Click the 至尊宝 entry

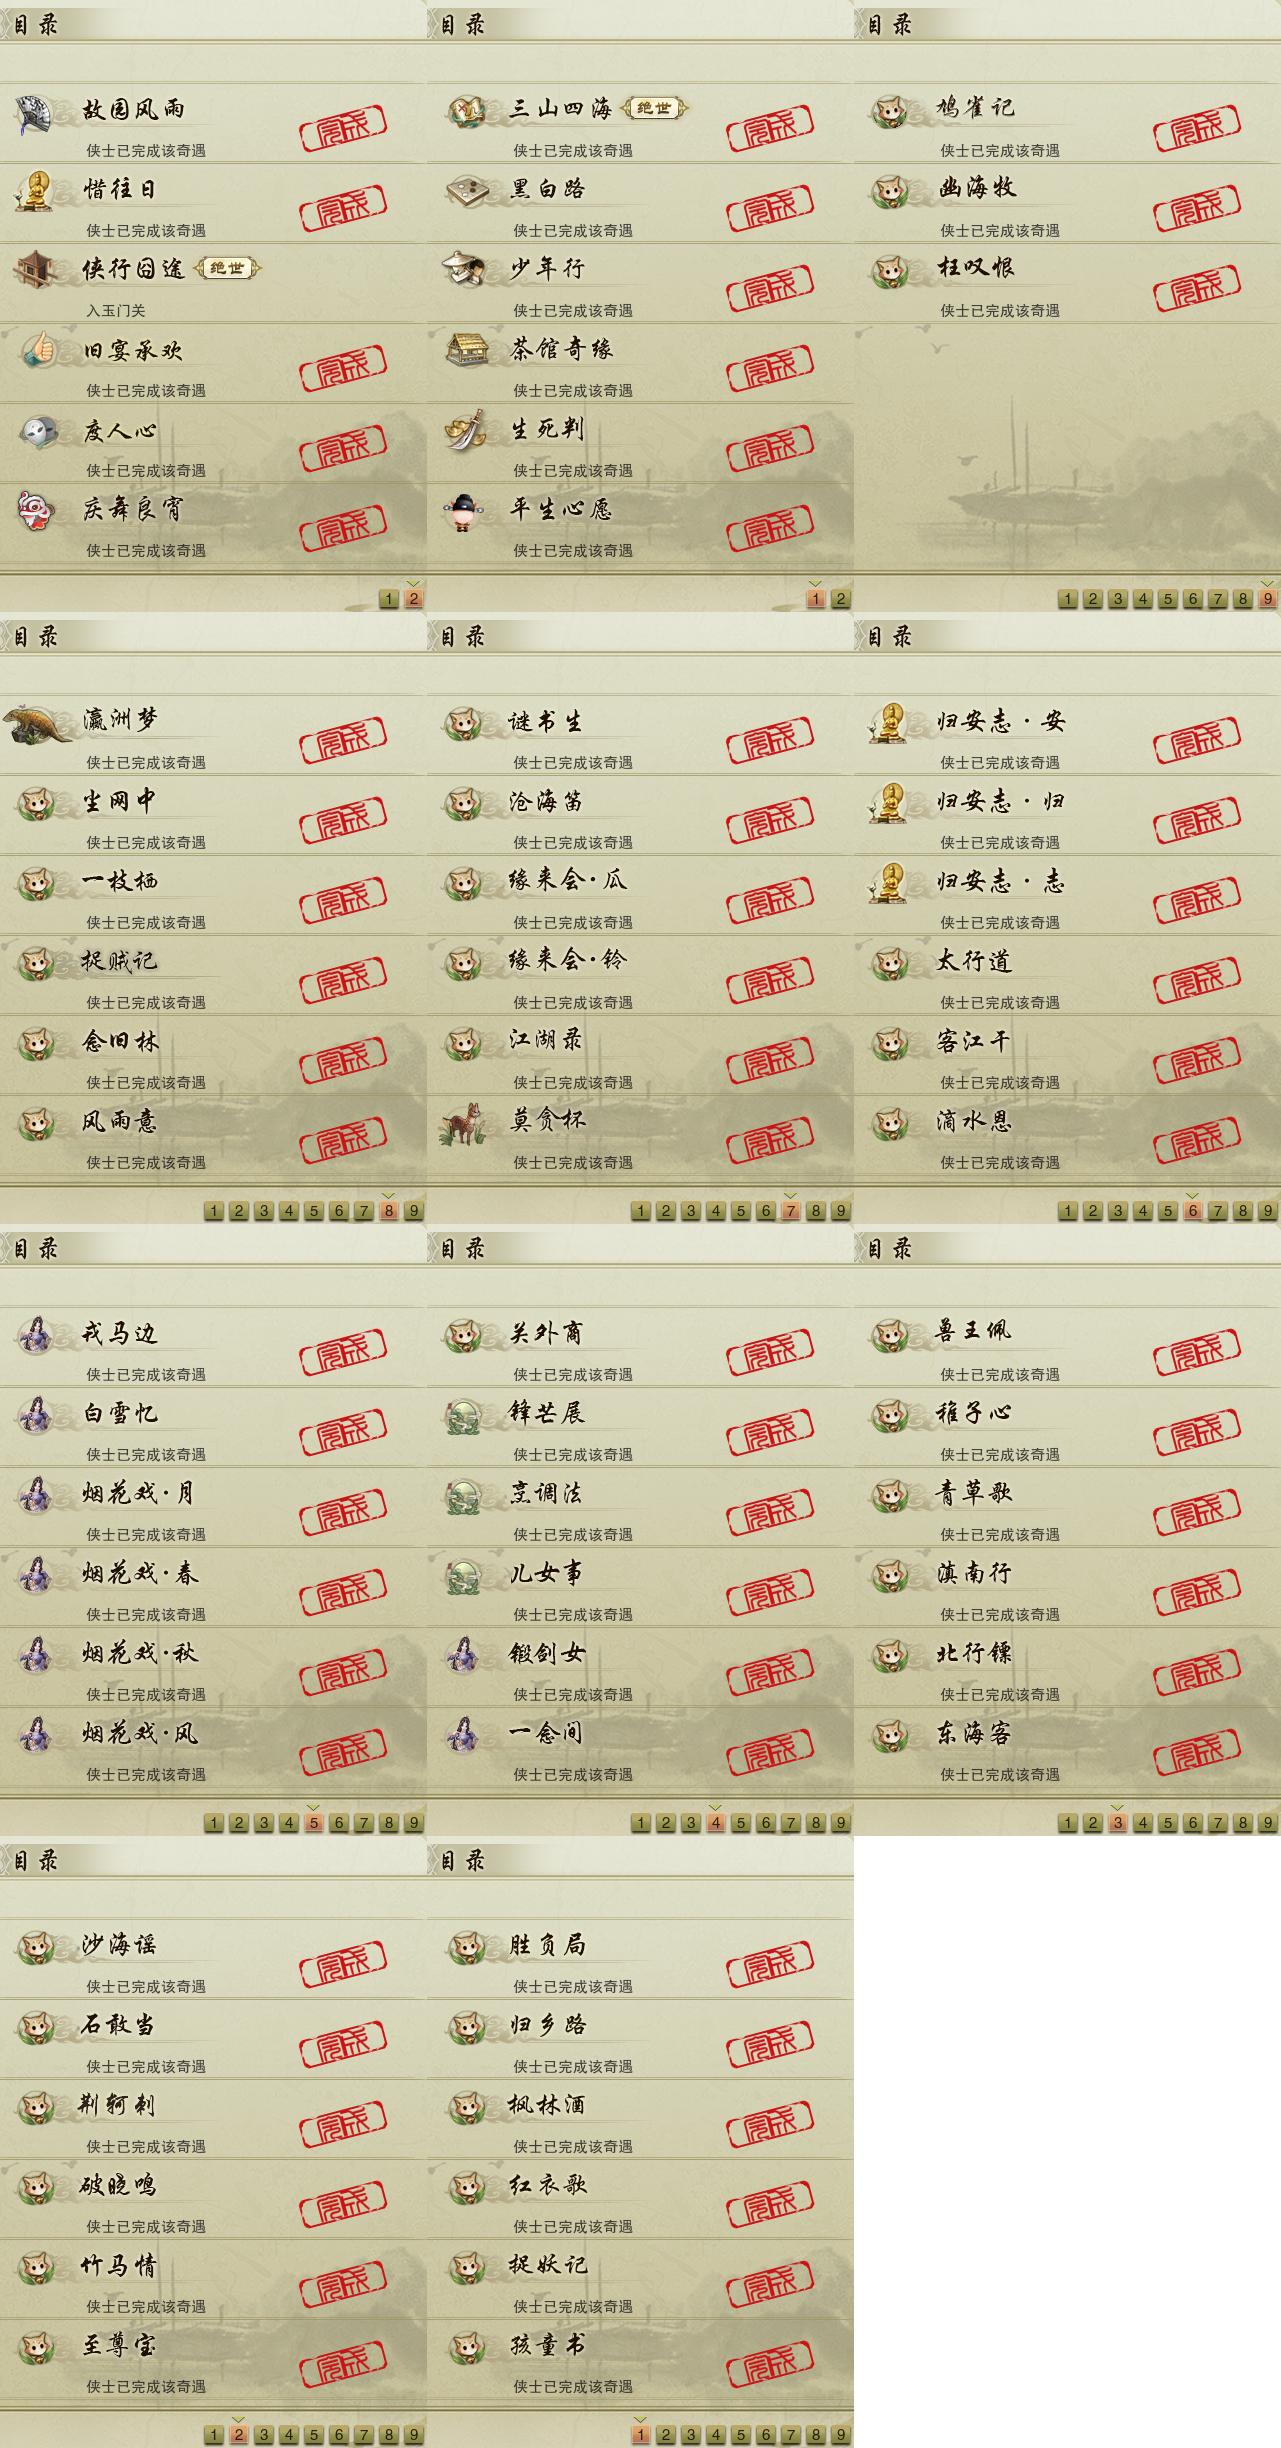click(213, 2358)
